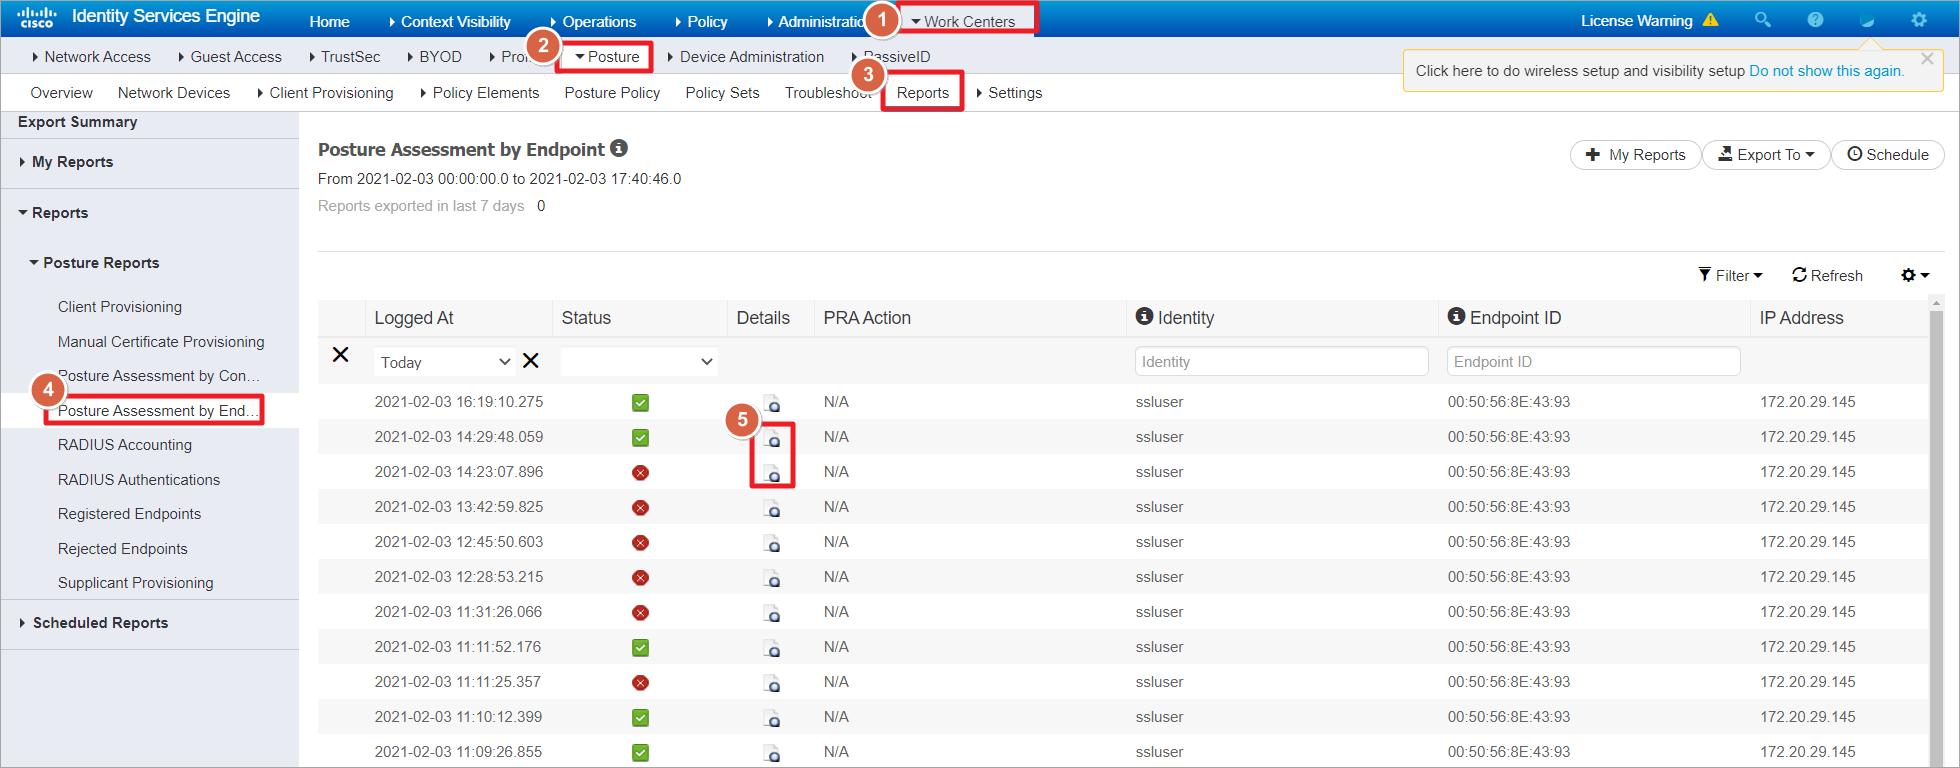This screenshot has width=1960, height=768.
Task: Click the Schedule button
Action: click(1888, 155)
